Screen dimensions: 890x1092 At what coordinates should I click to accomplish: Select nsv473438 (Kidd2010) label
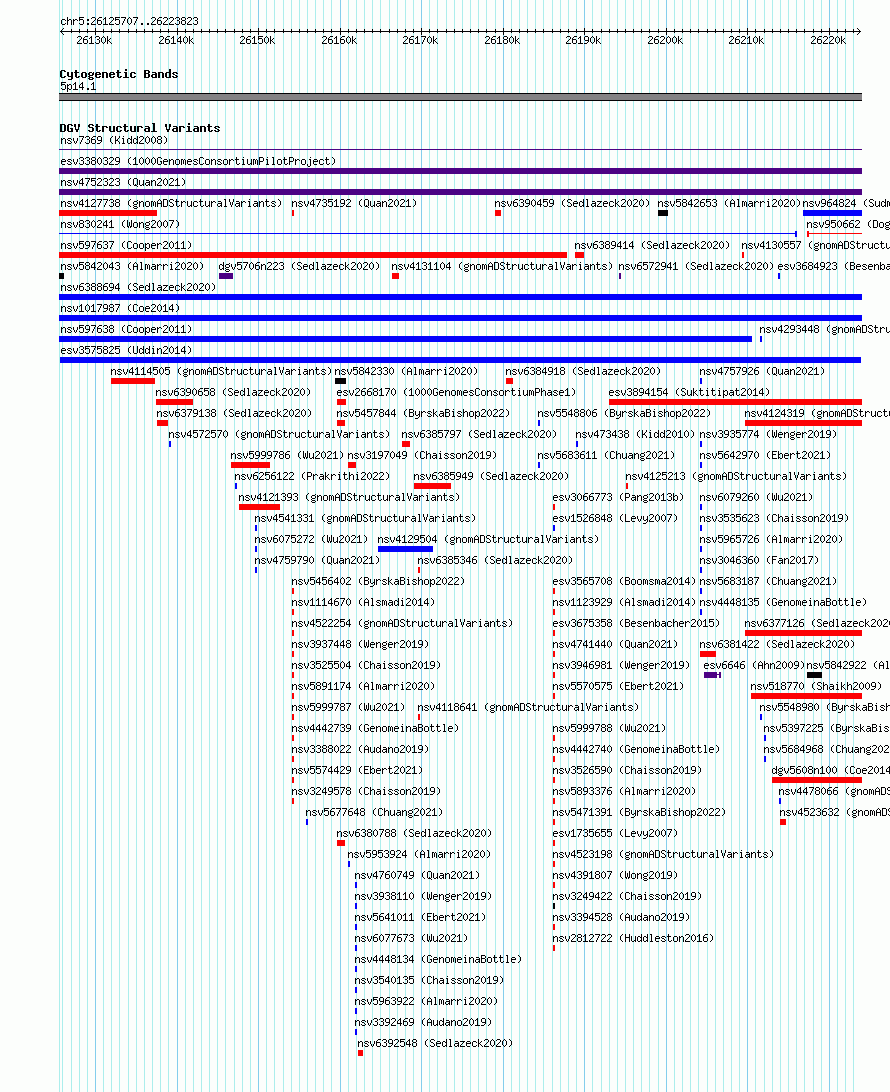[x=635, y=433]
